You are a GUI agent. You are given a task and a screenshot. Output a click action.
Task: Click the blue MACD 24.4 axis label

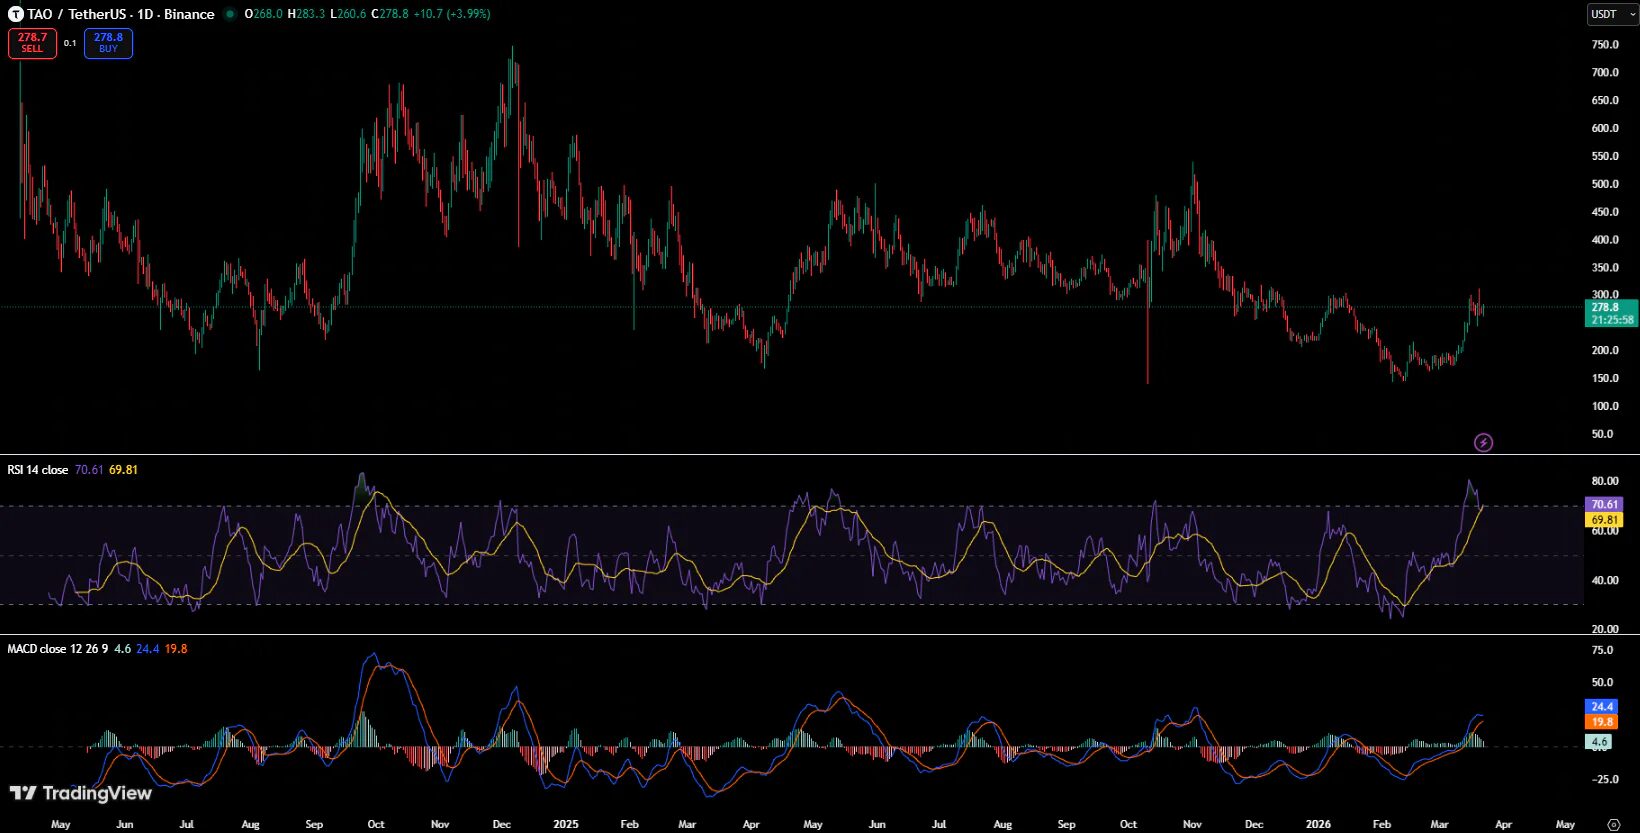click(x=1602, y=706)
